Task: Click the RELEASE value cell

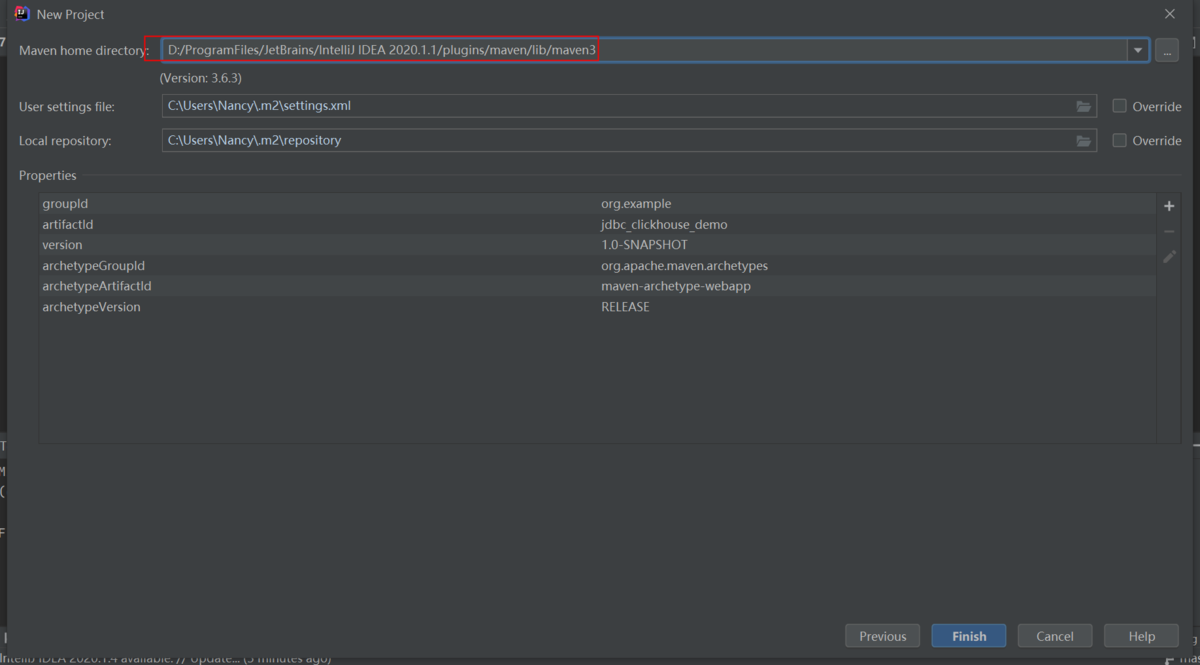Action: pyautogui.click(x=625, y=307)
